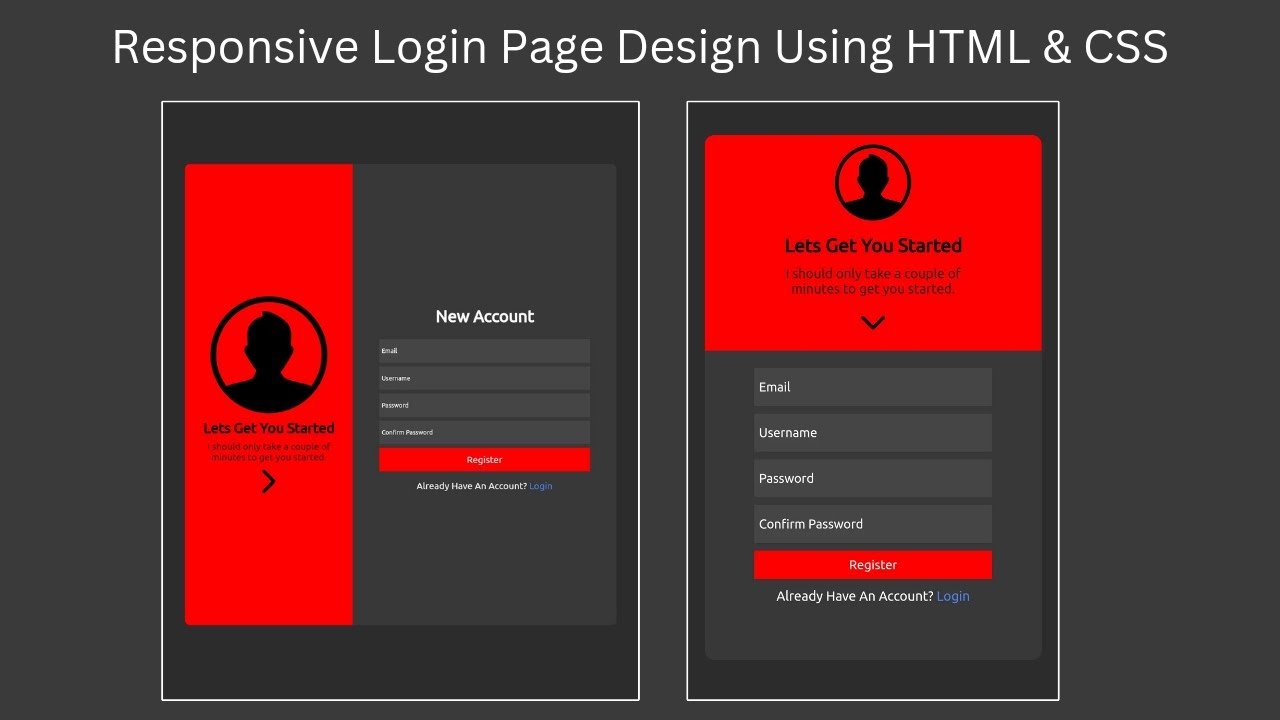Screen dimensions: 1280x720
Task: Click the Username field in the right mobile mockup
Action: coord(873,433)
